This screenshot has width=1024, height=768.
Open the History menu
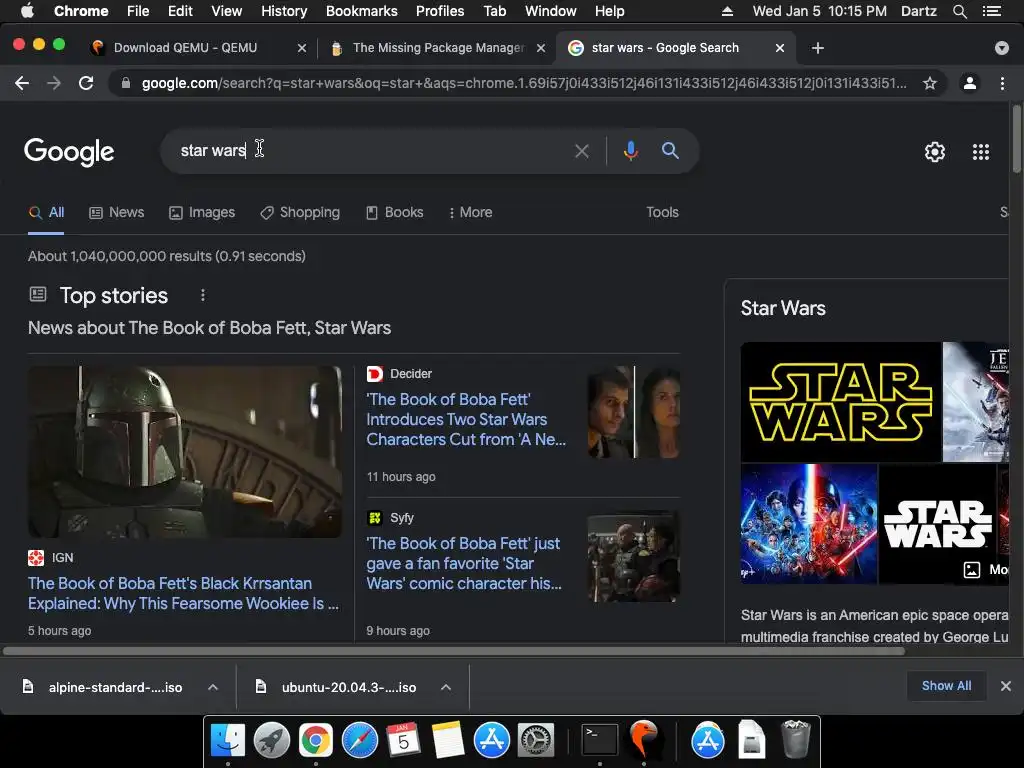point(284,11)
